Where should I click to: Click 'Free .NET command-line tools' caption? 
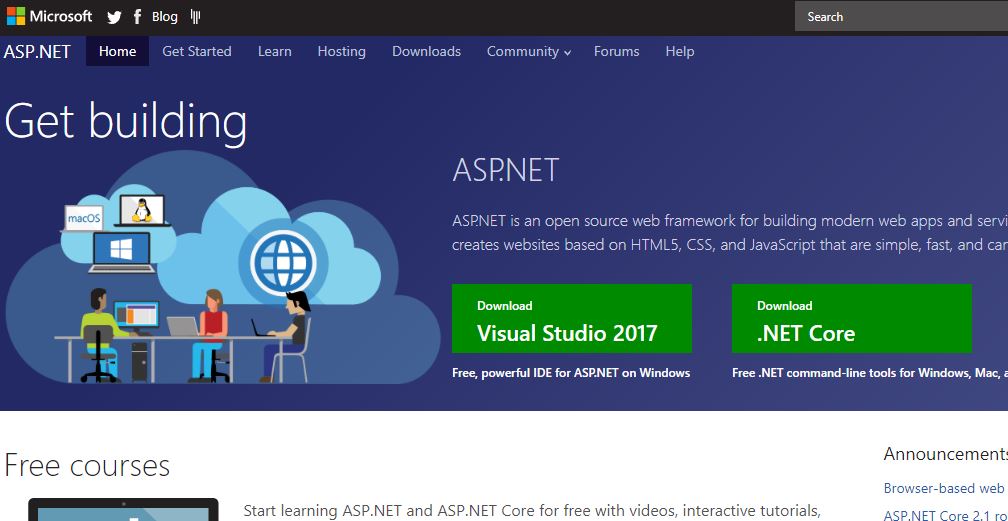coord(870,372)
